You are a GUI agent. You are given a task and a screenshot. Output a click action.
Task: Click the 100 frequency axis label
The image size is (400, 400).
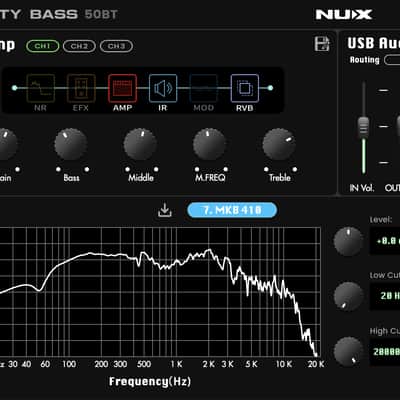point(69,364)
